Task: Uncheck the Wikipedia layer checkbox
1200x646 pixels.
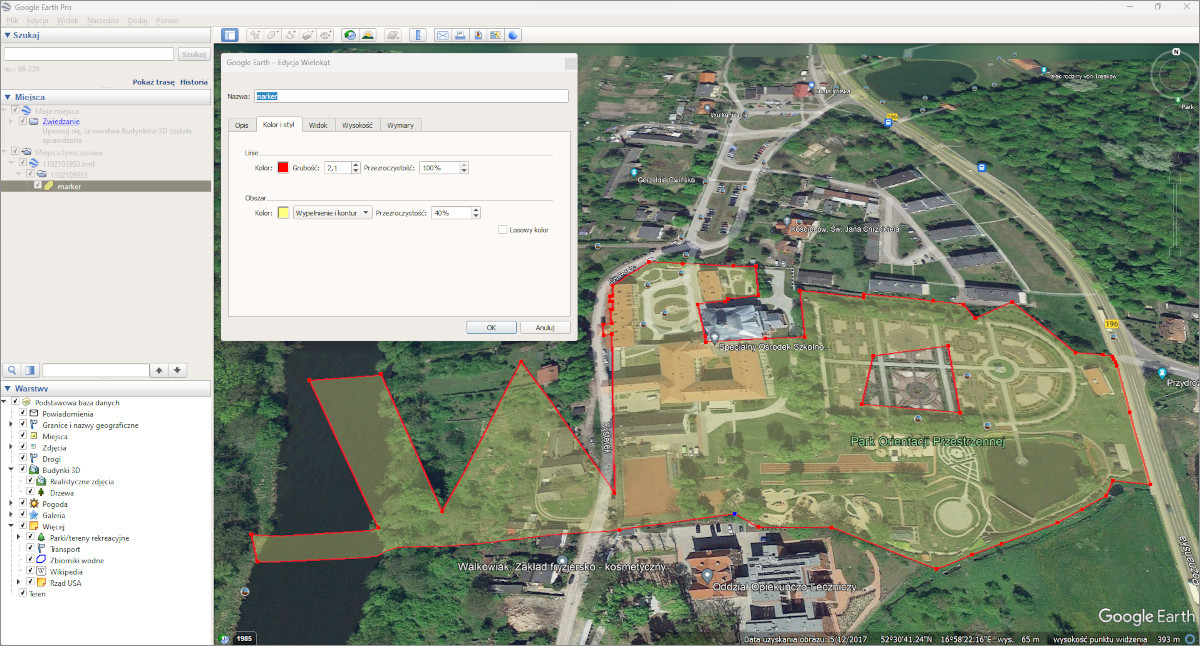Action: [31, 572]
